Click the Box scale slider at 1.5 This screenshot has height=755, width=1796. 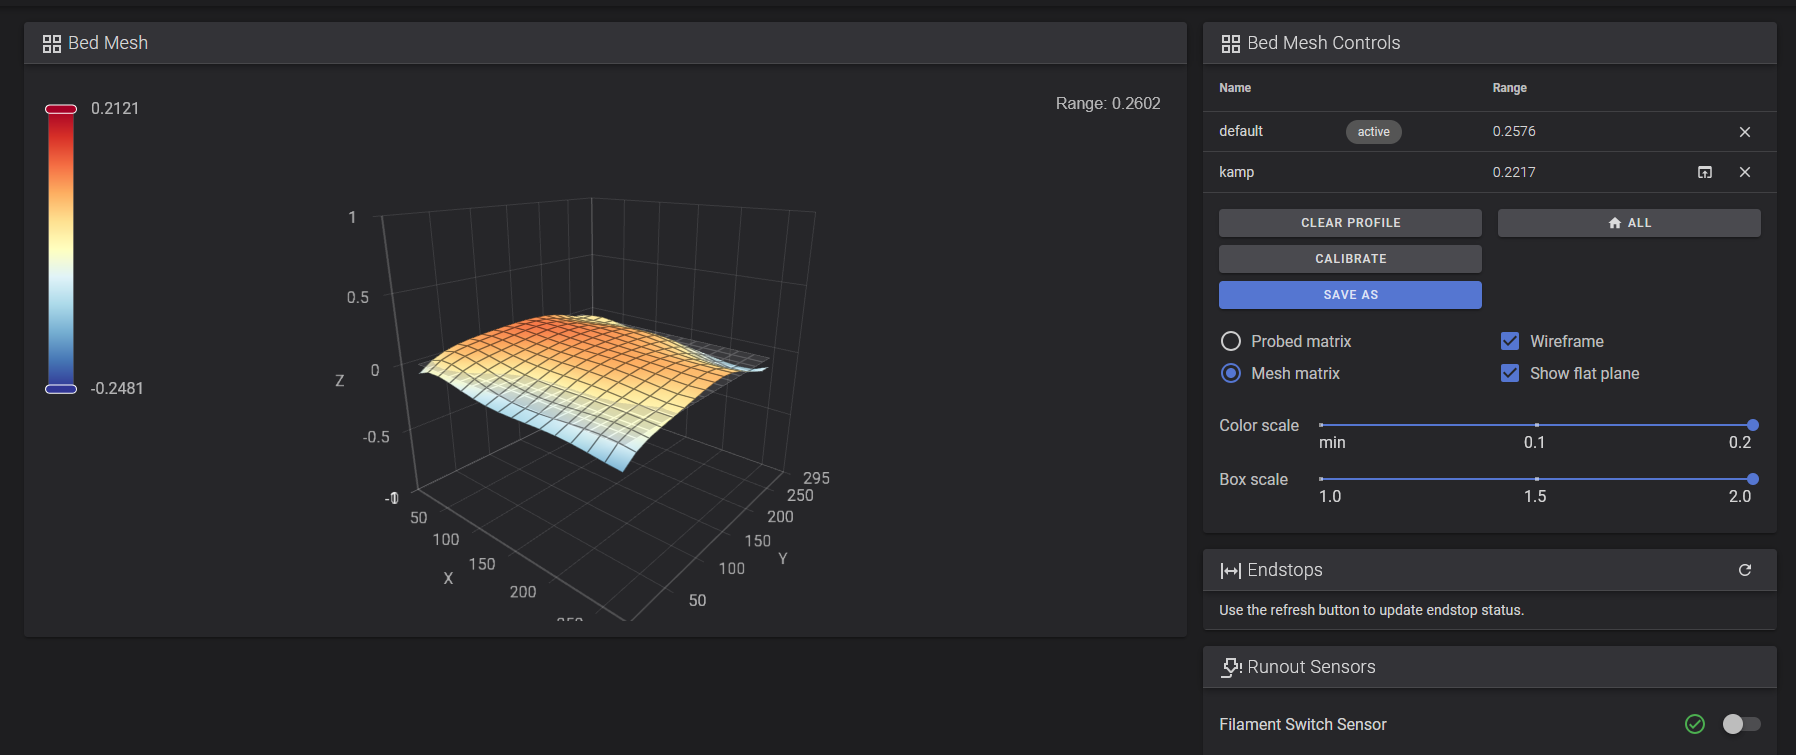point(1537,479)
